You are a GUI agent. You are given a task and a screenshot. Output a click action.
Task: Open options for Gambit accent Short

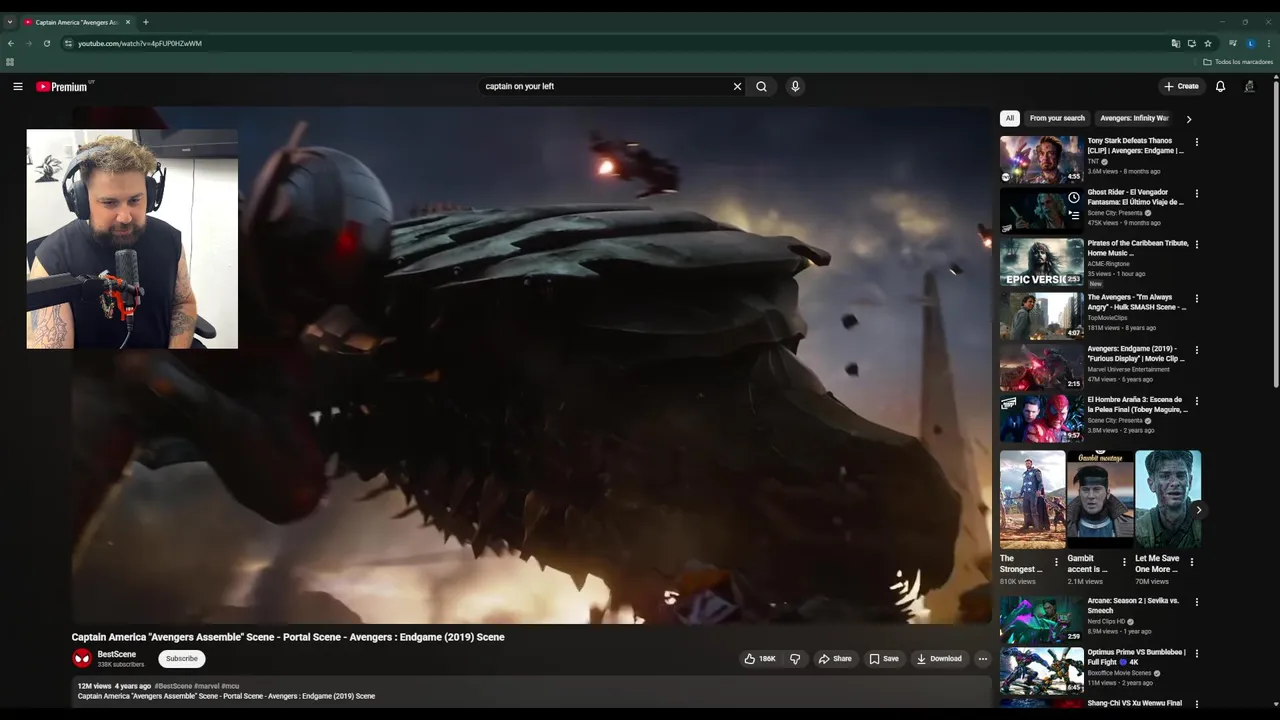click(x=1124, y=562)
